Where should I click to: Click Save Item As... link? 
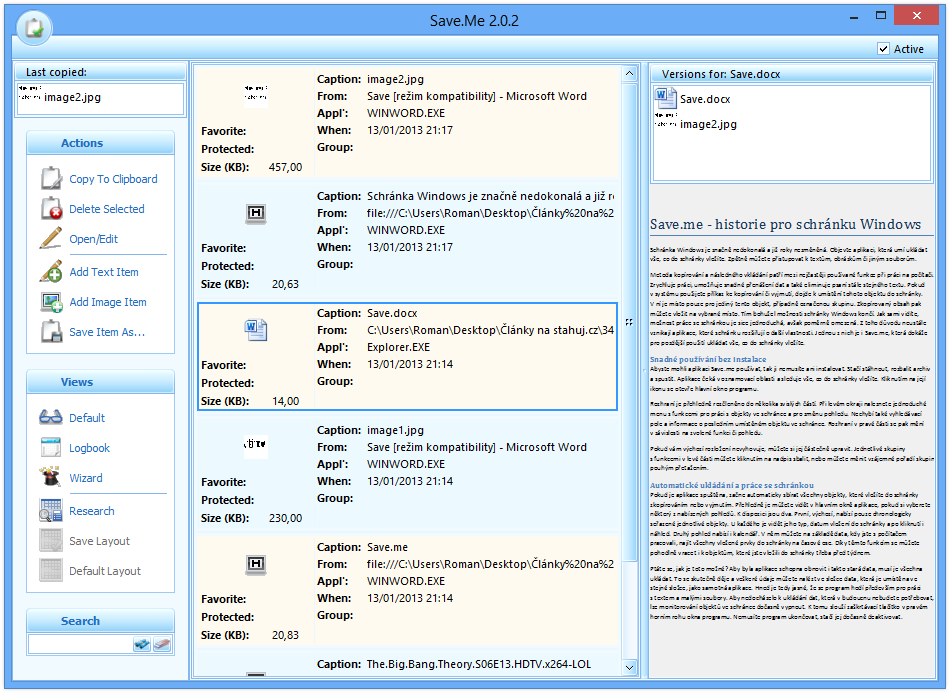107,332
